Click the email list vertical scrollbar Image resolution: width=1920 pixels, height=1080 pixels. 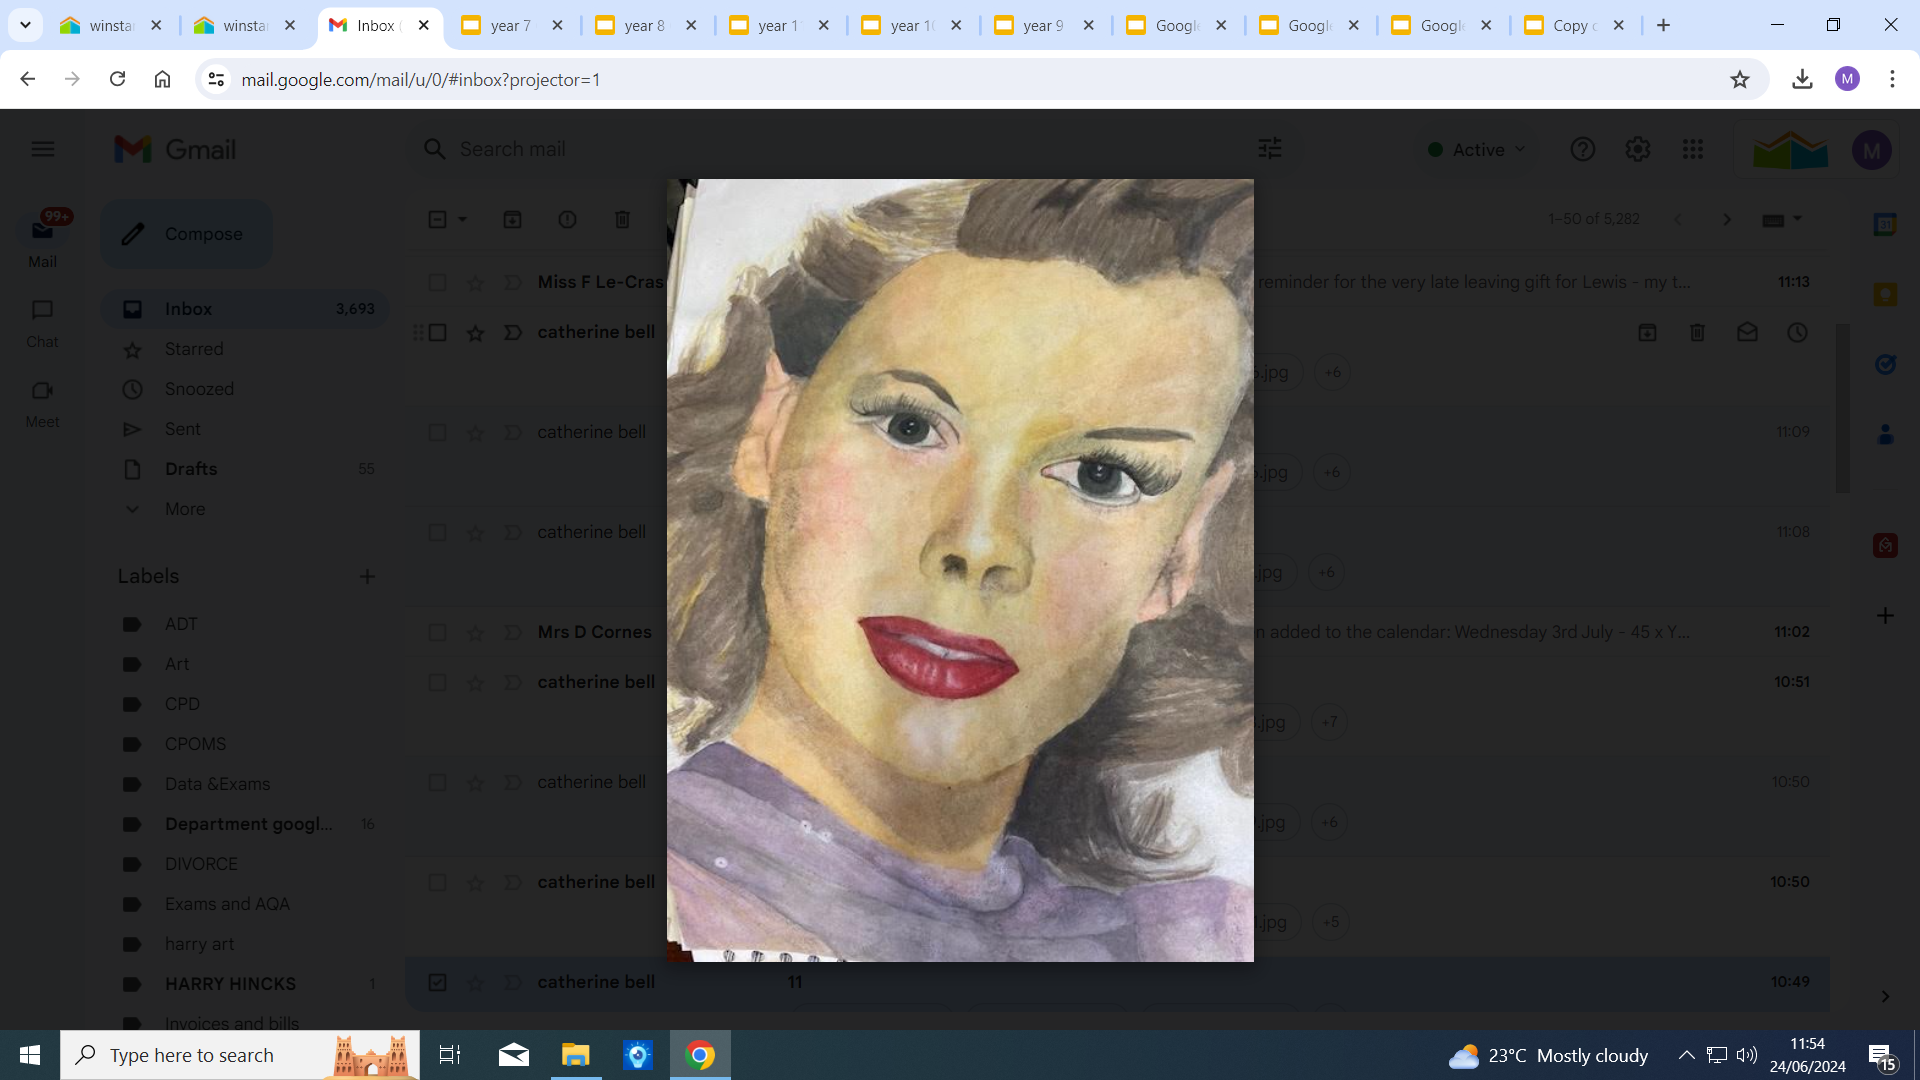(1842, 407)
